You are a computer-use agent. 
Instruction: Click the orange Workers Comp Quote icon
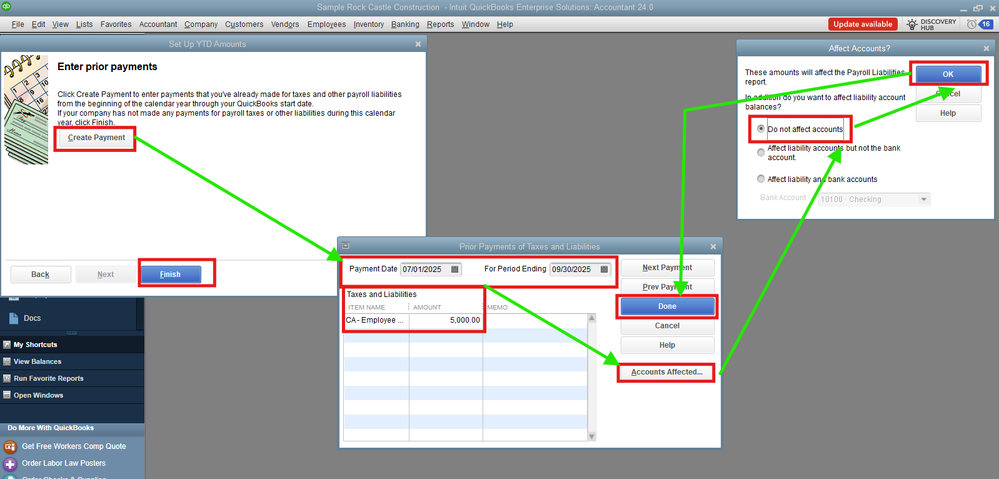pyautogui.click(x=9, y=446)
